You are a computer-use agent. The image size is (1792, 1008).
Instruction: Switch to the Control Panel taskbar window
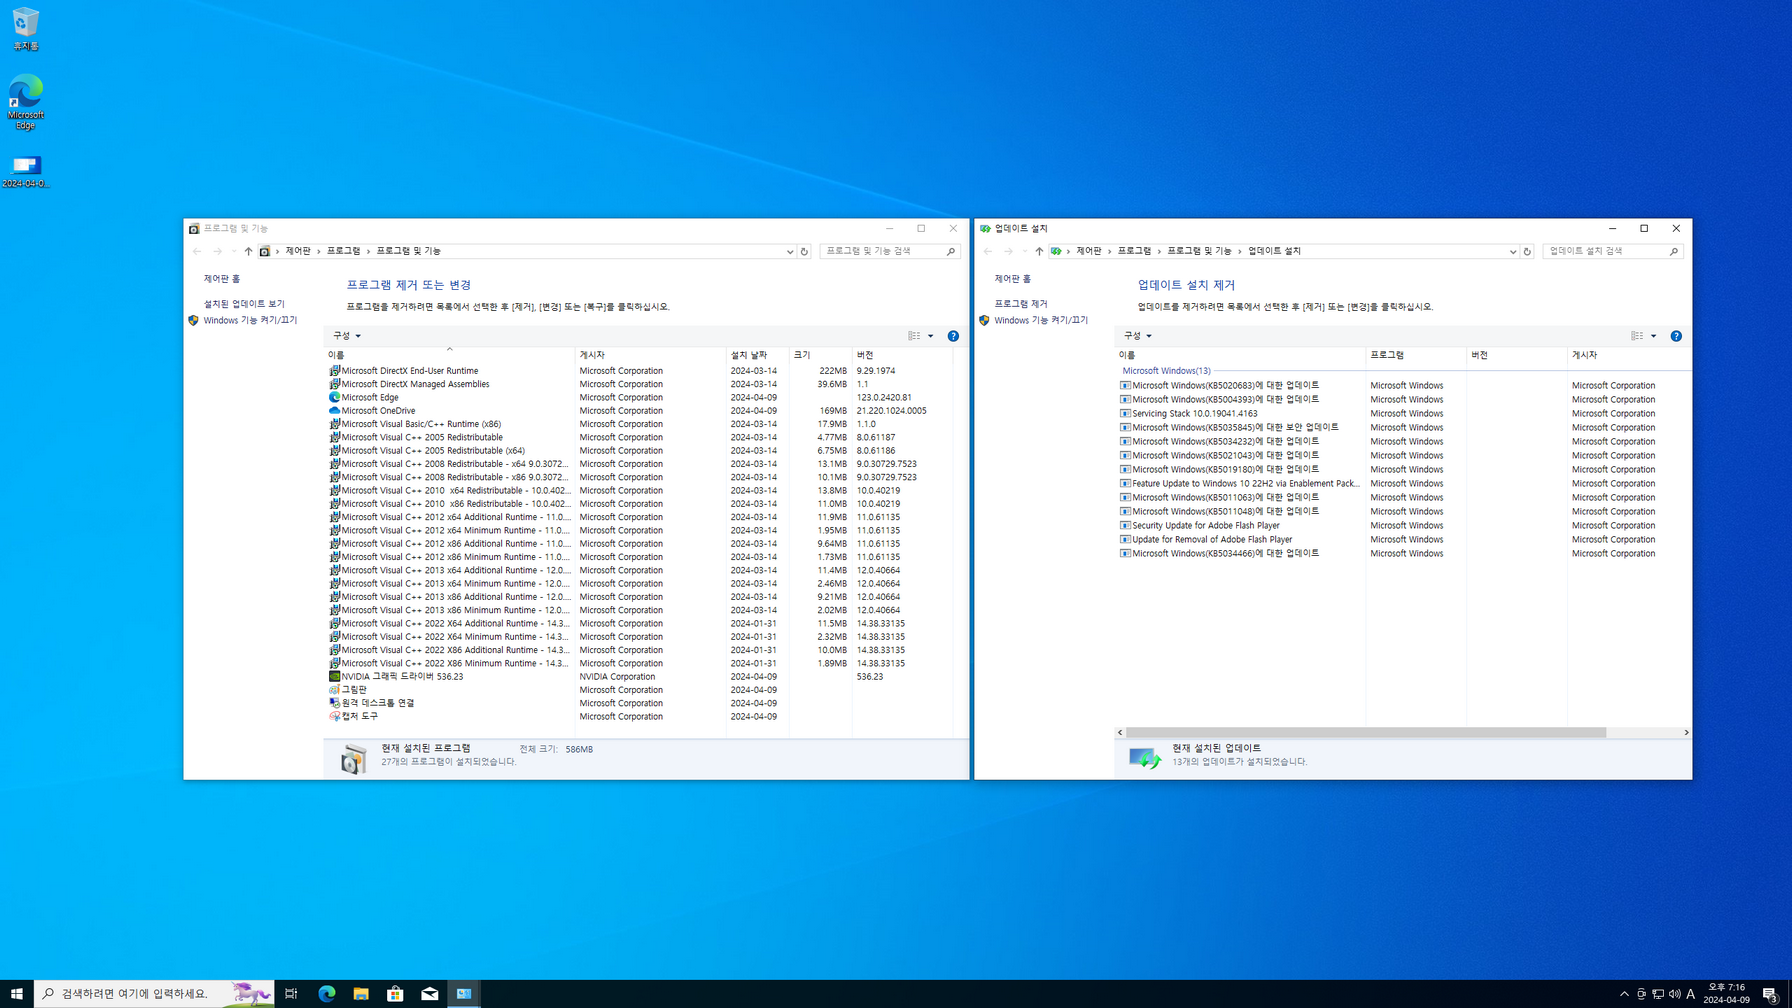(x=464, y=994)
